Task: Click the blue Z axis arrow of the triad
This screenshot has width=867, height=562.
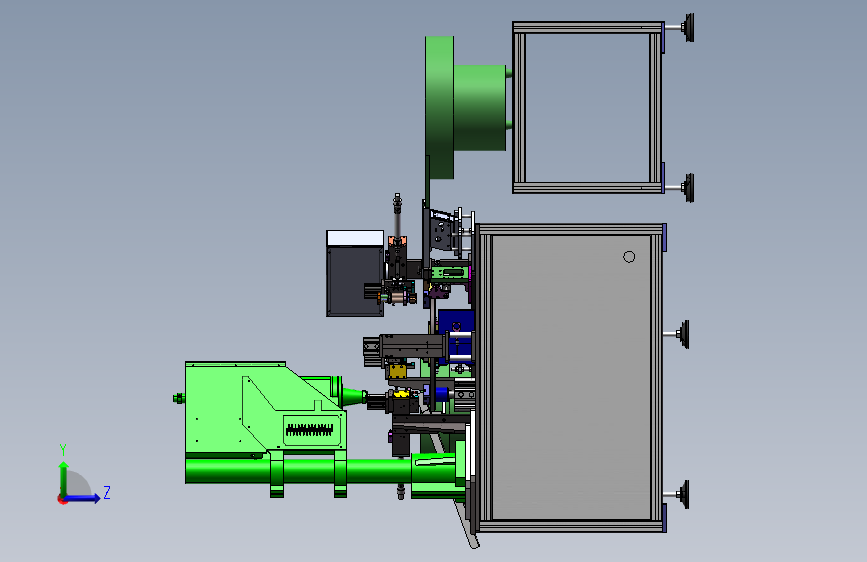Action: (x=83, y=498)
